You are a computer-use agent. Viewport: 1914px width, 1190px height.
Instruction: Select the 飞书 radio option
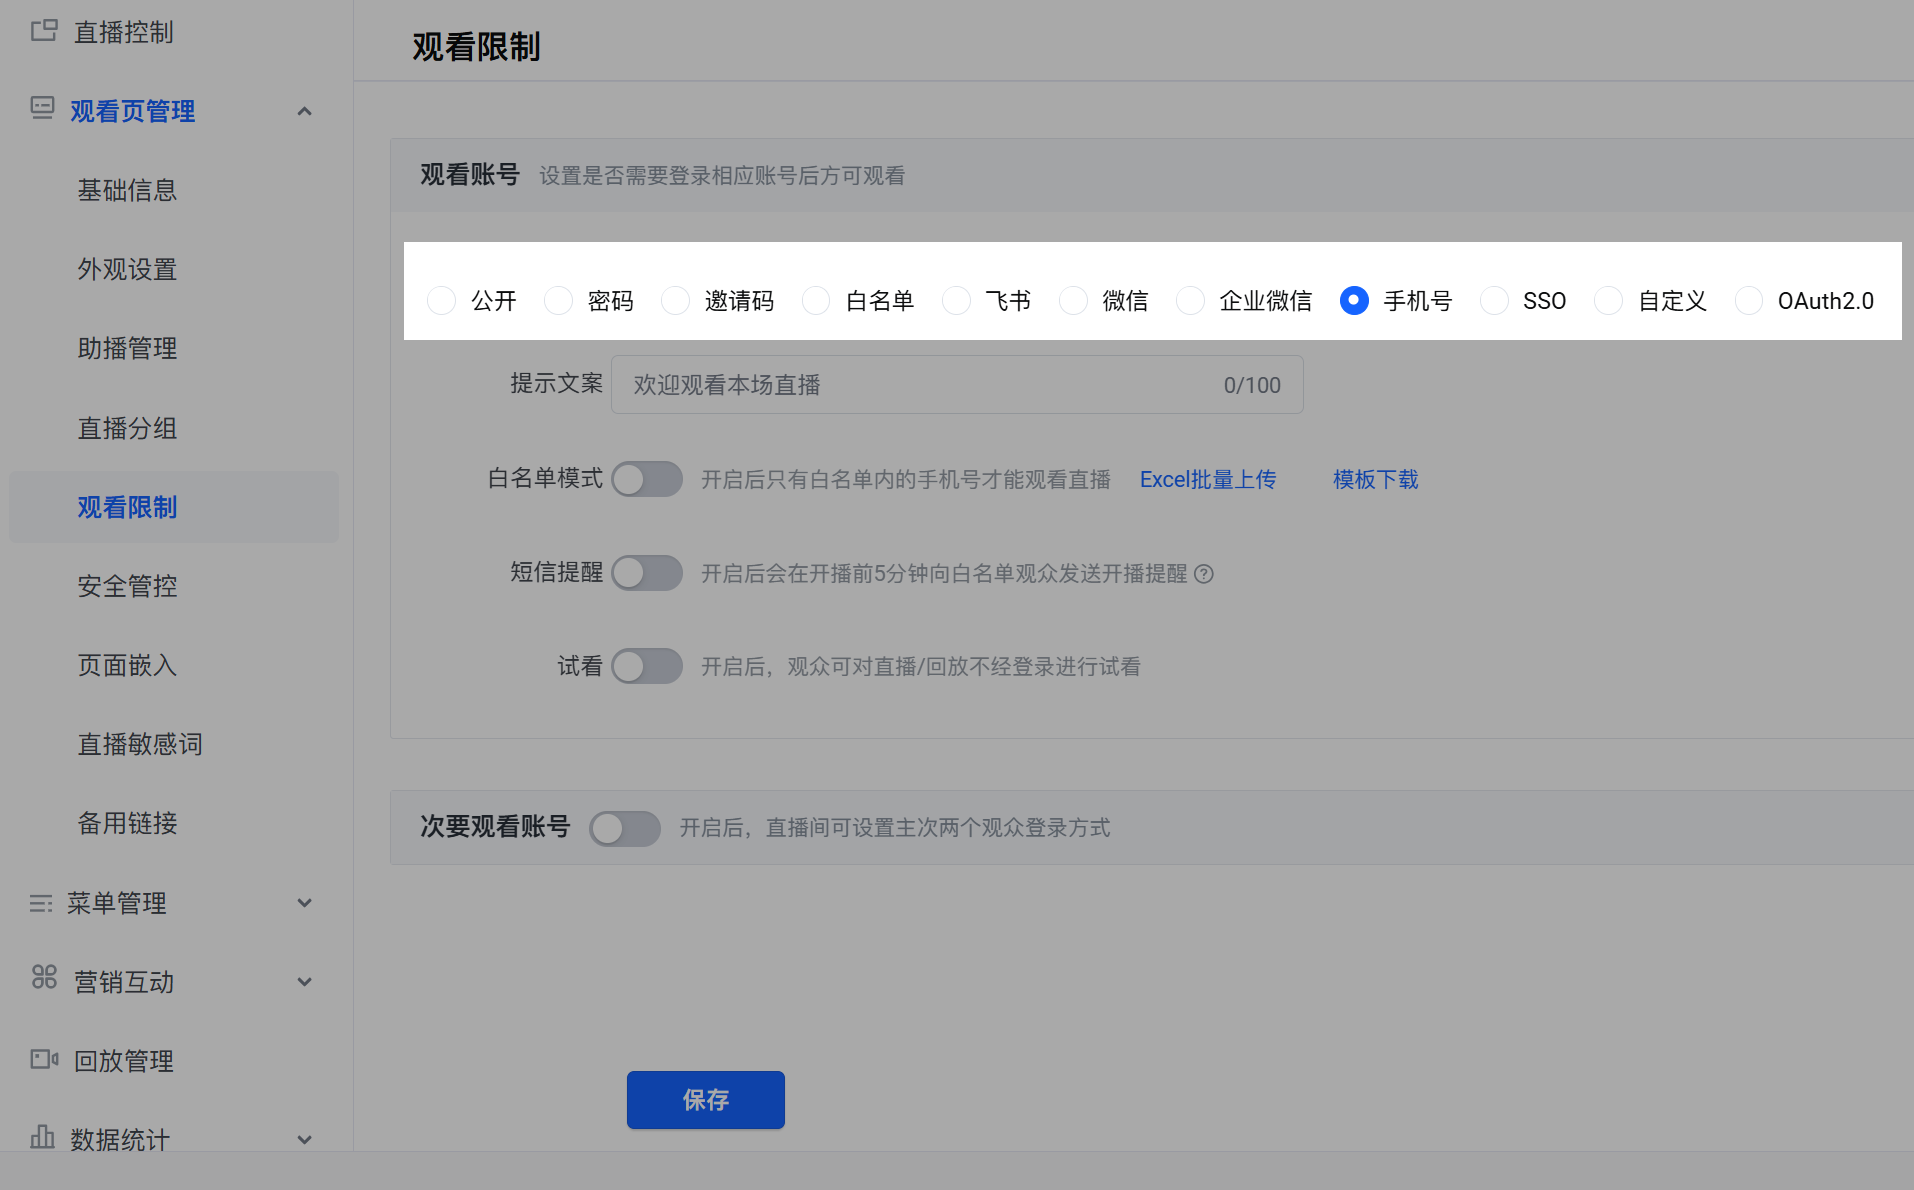[x=956, y=301]
